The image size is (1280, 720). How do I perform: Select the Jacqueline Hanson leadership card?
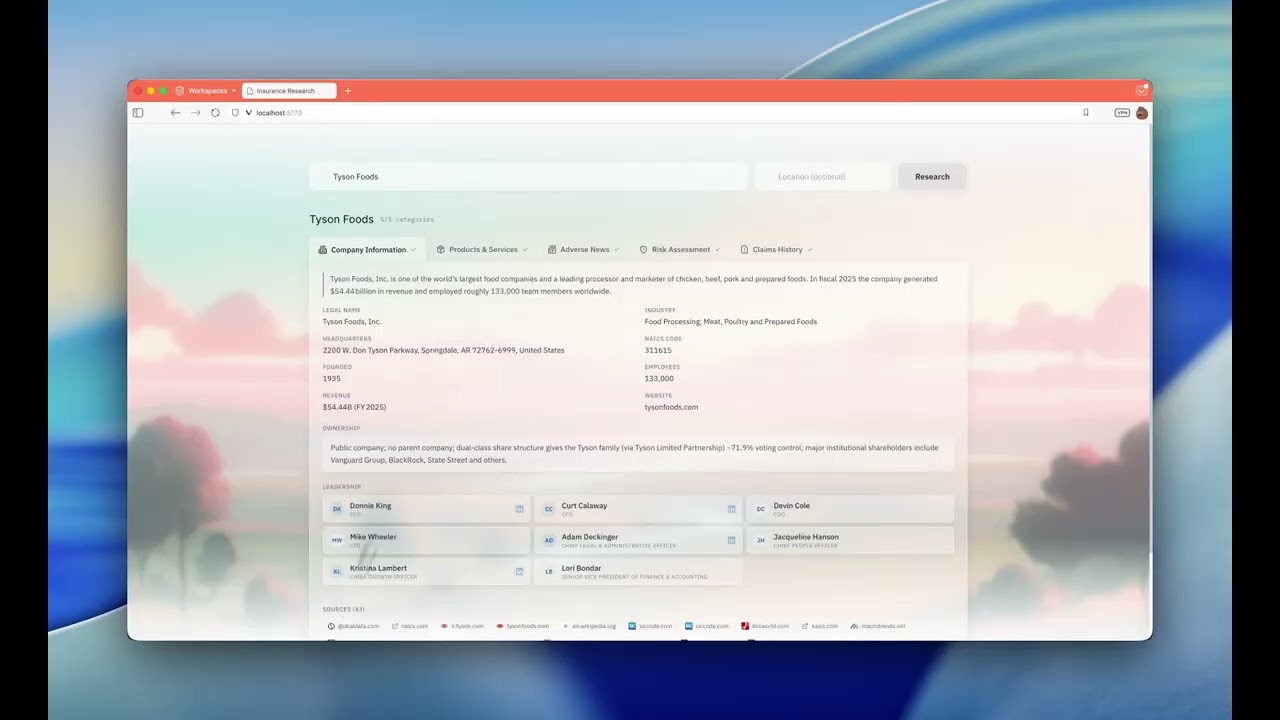coord(850,540)
